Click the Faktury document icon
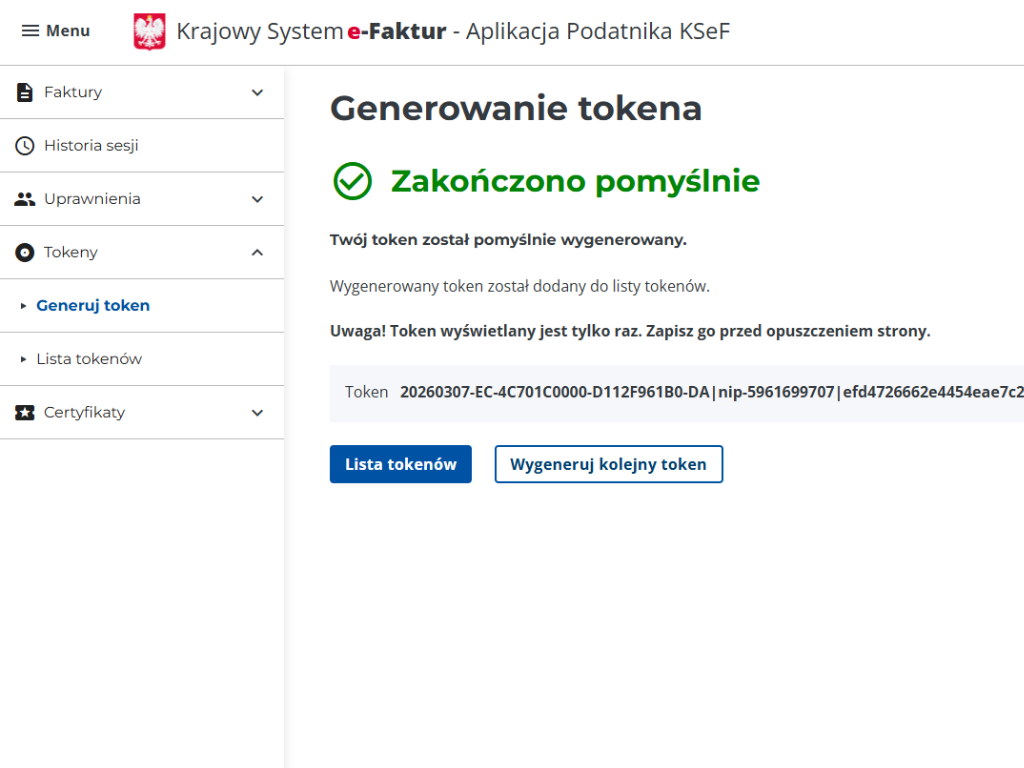Image resolution: width=1024 pixels, height=768 pixels. pos(25,92)
